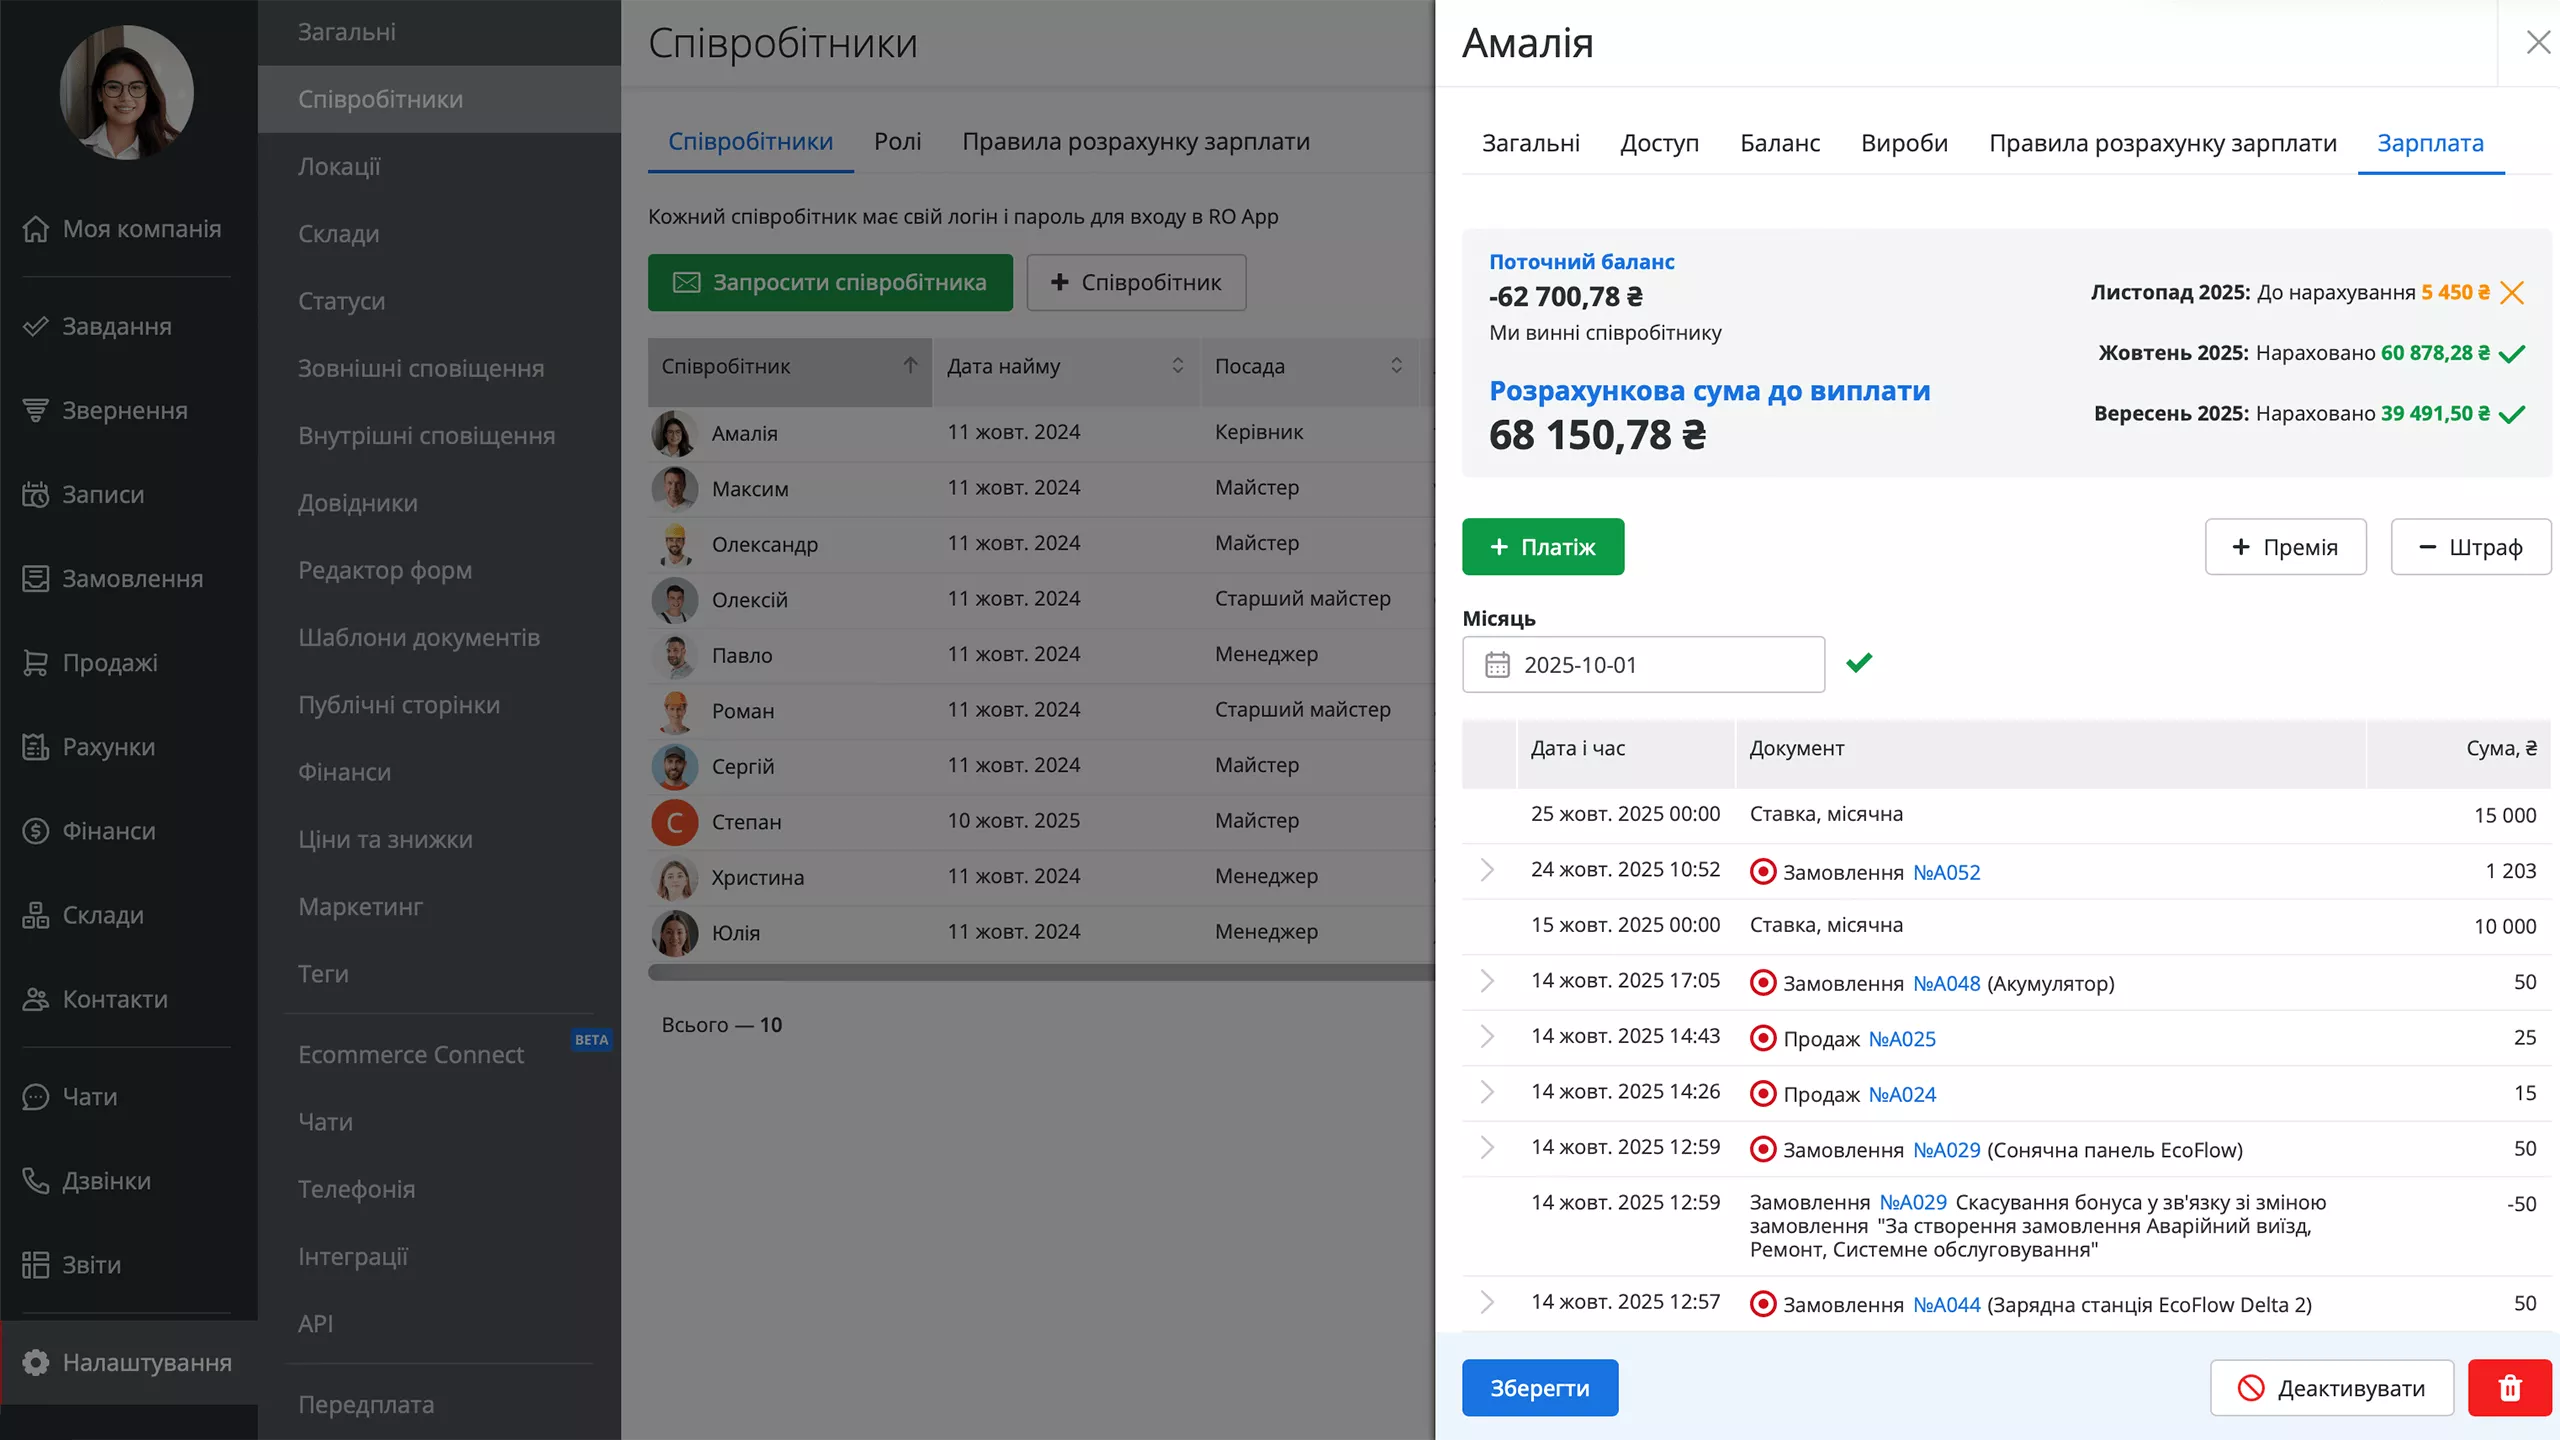
Task: Switch to the Баланс tab
Action: (1780, 143)
